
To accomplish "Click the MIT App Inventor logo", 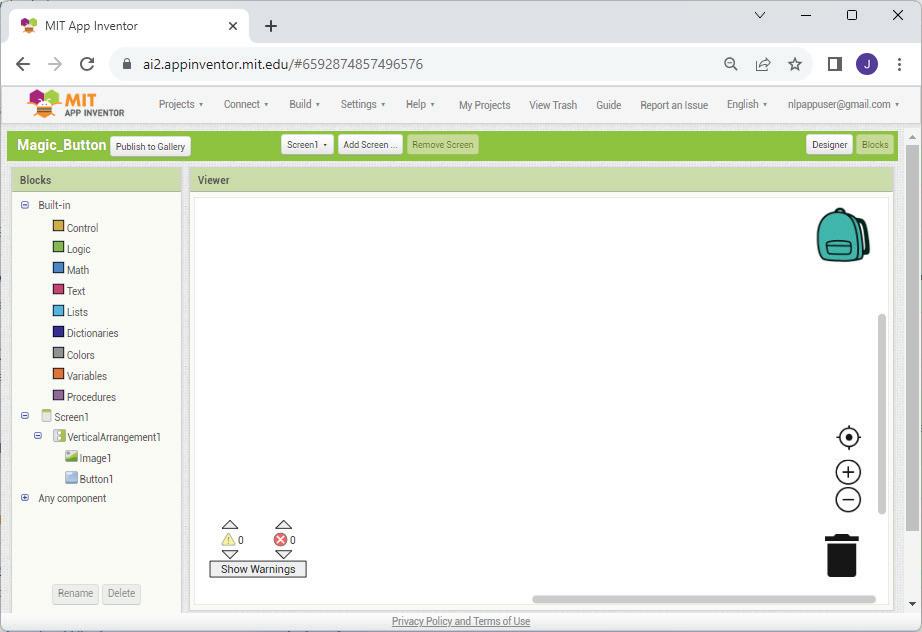I will [x=76, y=104].
